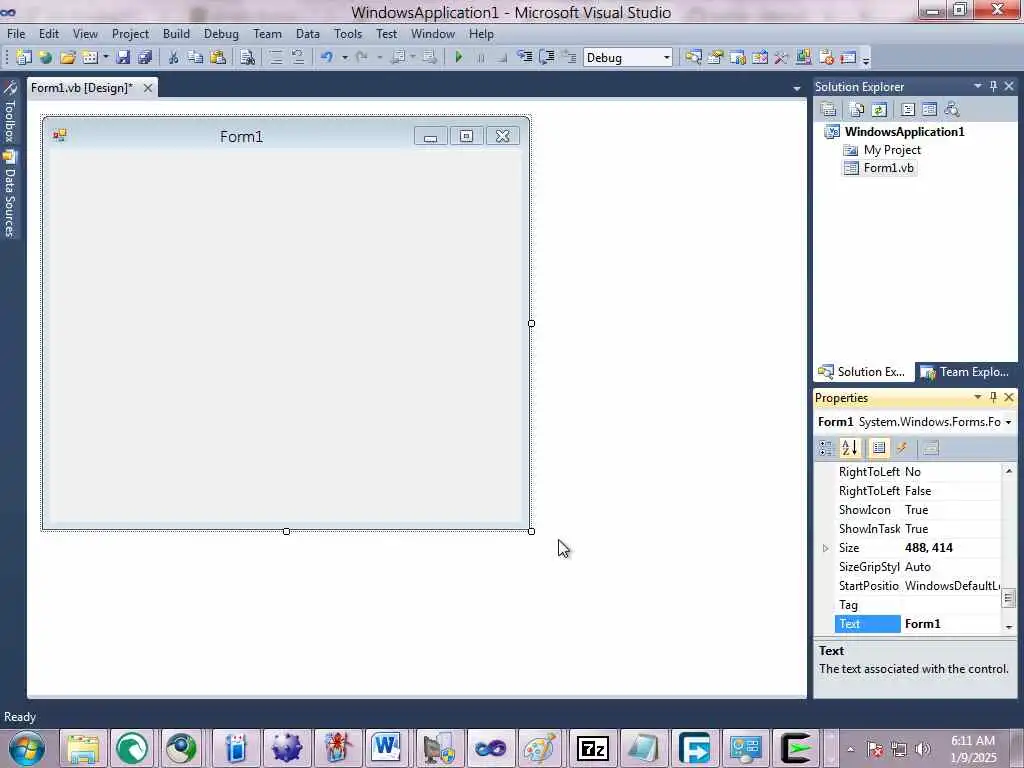Click the StartPosition property value

(x=950, y=586)
